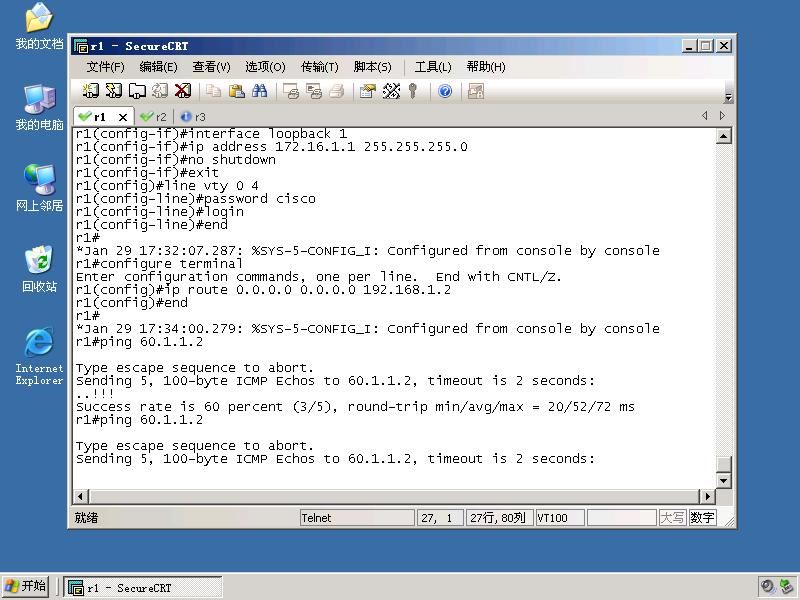Open the 传输(T) menu

(x=320, y=67)
